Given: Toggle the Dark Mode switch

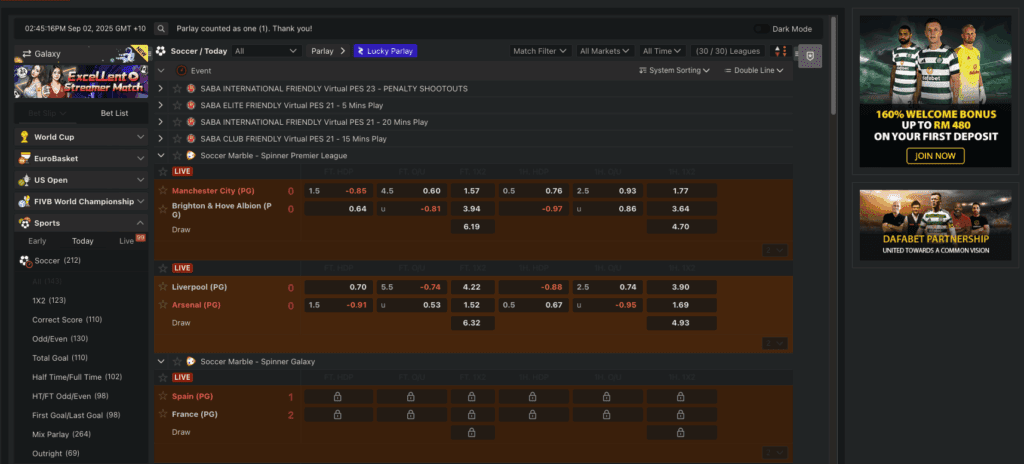Looking at the screenshot, I should [x=761, y=29].
